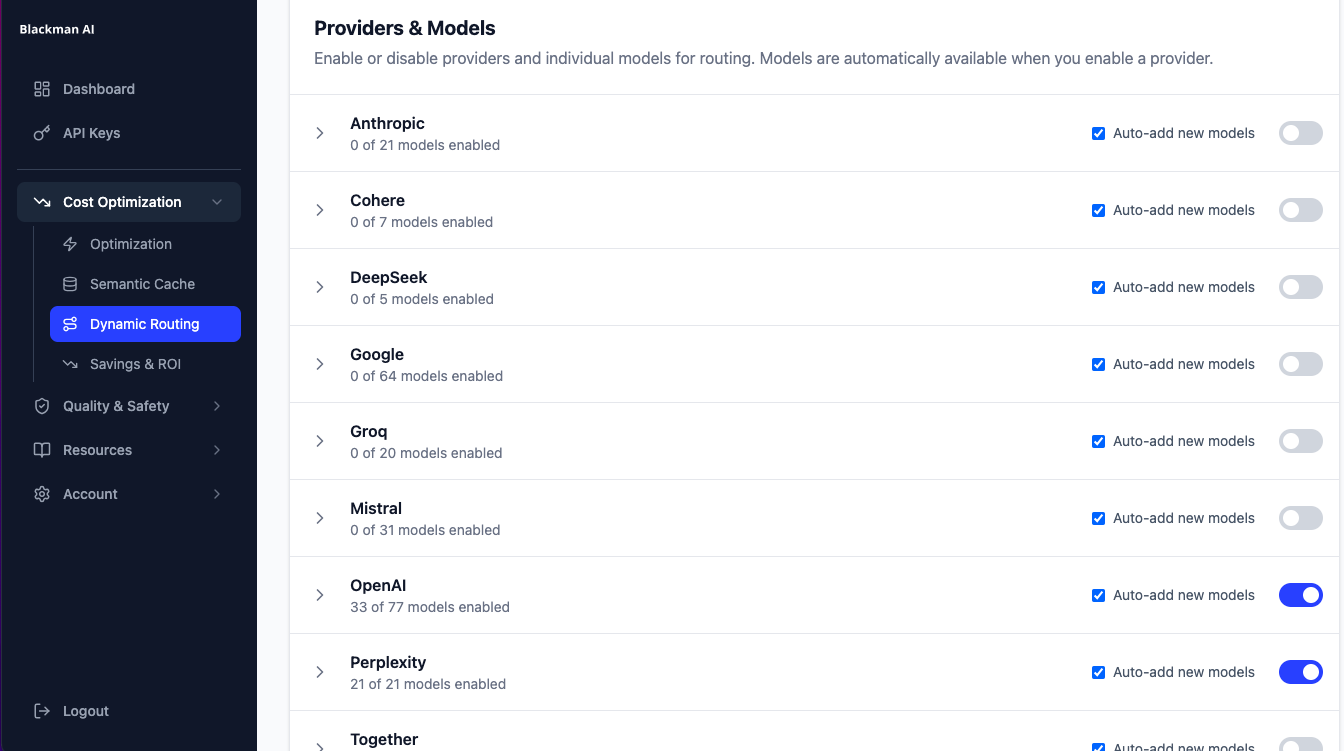The width and height of the screenshot is (1344, 751).
Task: Select the Dynamic Routing routing icon
Action: pos(69,324)
